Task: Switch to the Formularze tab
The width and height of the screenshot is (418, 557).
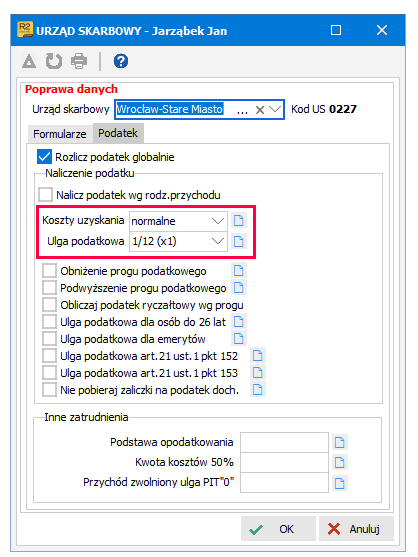Action: [60, 134]
